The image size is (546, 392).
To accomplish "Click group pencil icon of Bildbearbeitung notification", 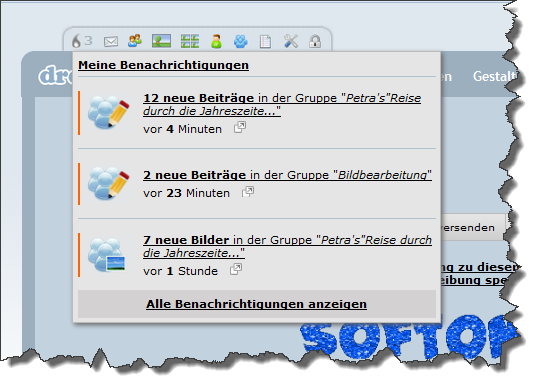I will click(x=108, y=183).
